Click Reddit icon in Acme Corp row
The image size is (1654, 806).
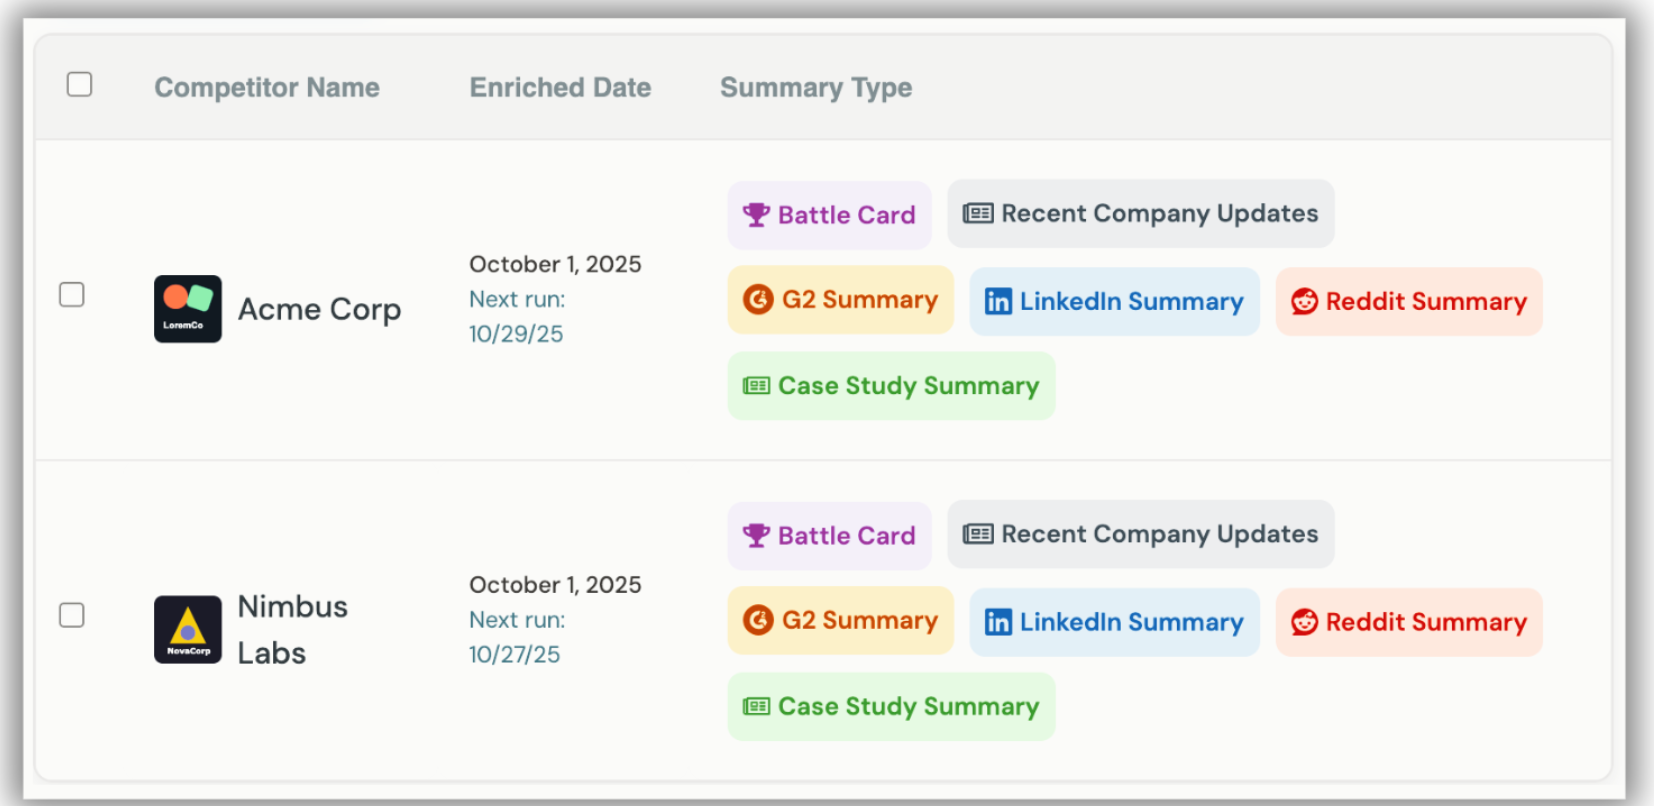pyautogui.click(x=1304, y=302)
